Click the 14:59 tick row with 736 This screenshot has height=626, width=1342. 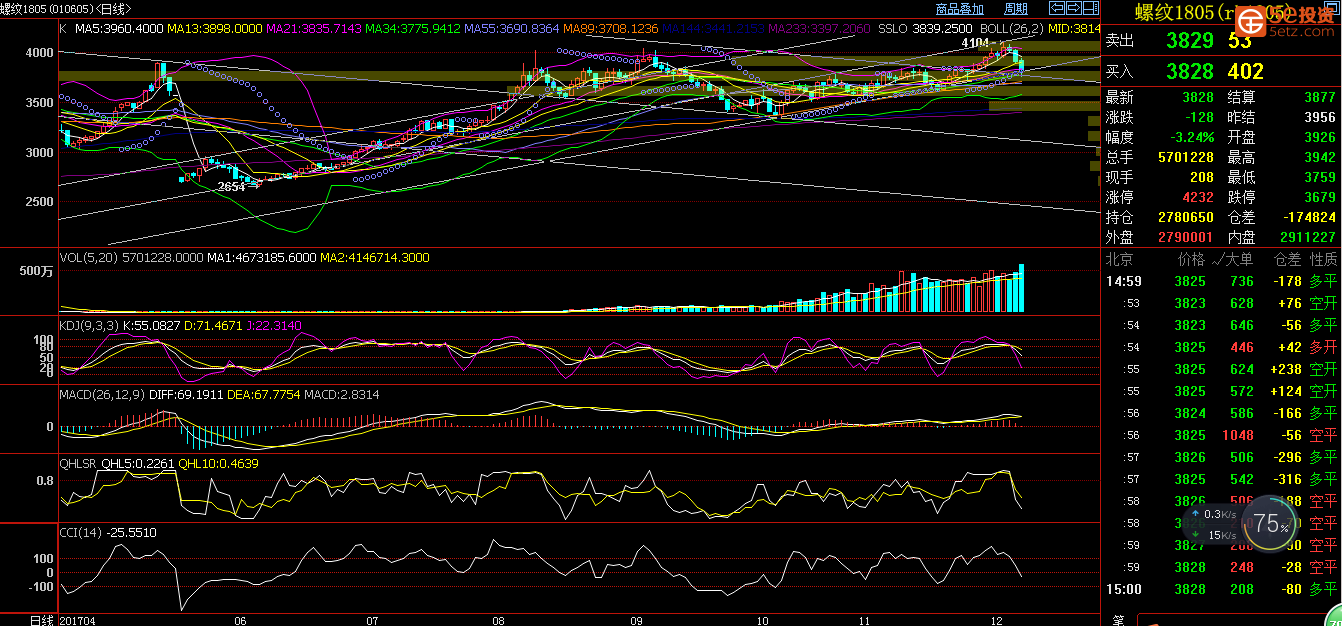(1221, 281)
